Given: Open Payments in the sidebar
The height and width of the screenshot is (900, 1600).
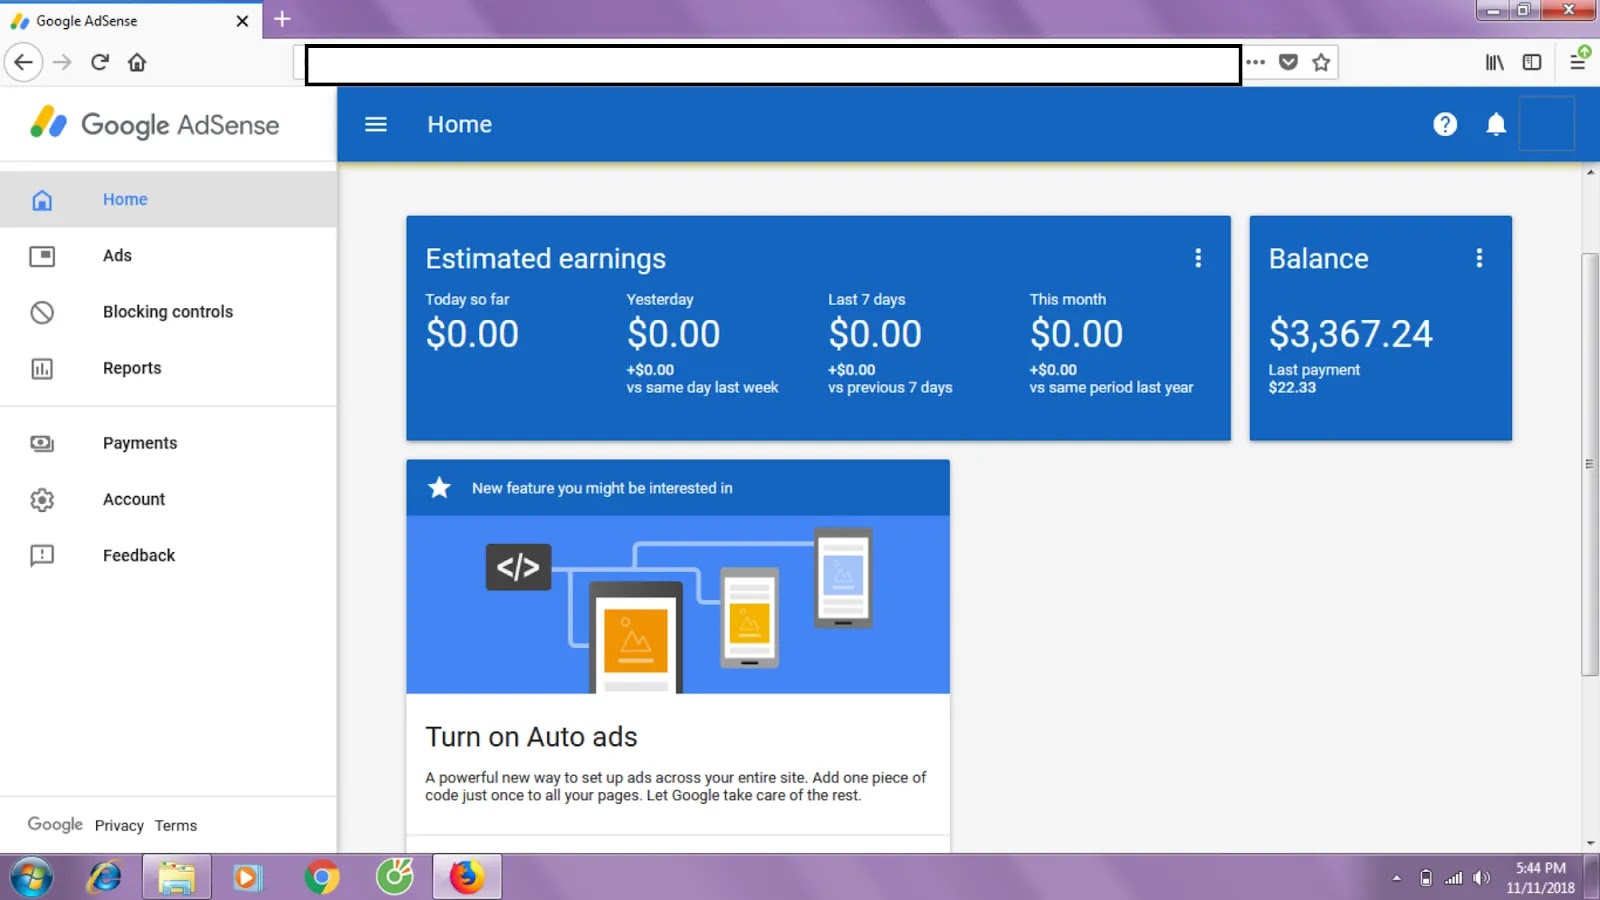Looking at the screenshot, I should tap(168, 443).
